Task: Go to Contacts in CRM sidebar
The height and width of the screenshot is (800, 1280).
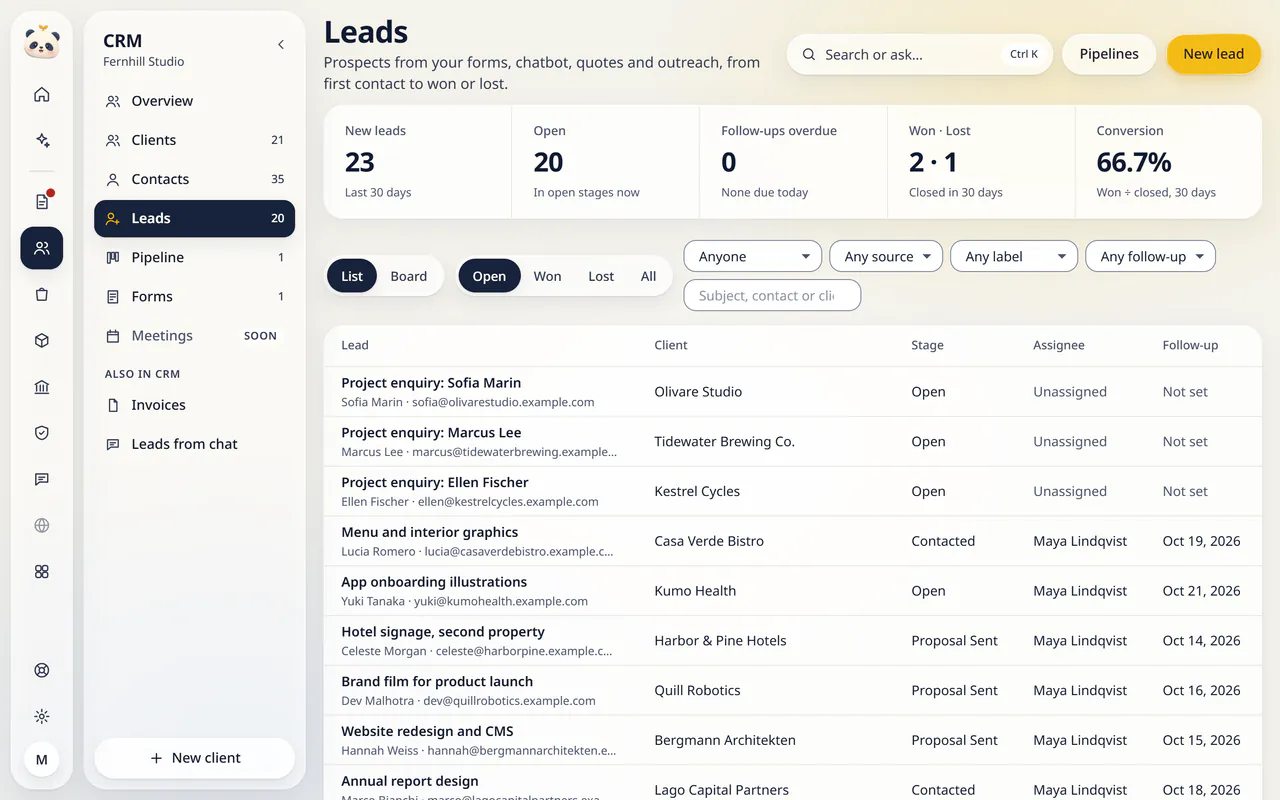Action: [194, 179]
